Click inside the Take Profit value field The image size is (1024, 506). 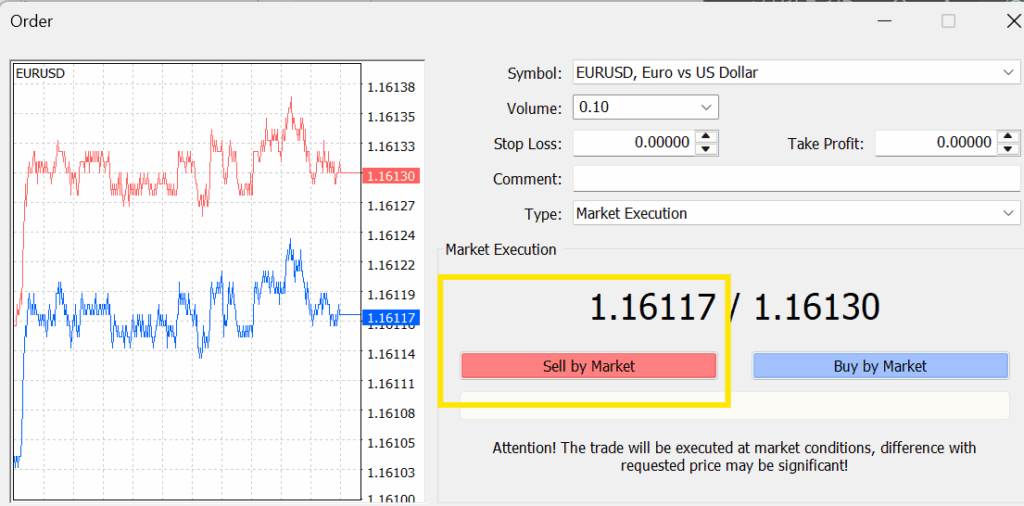[x=934, y=143]
